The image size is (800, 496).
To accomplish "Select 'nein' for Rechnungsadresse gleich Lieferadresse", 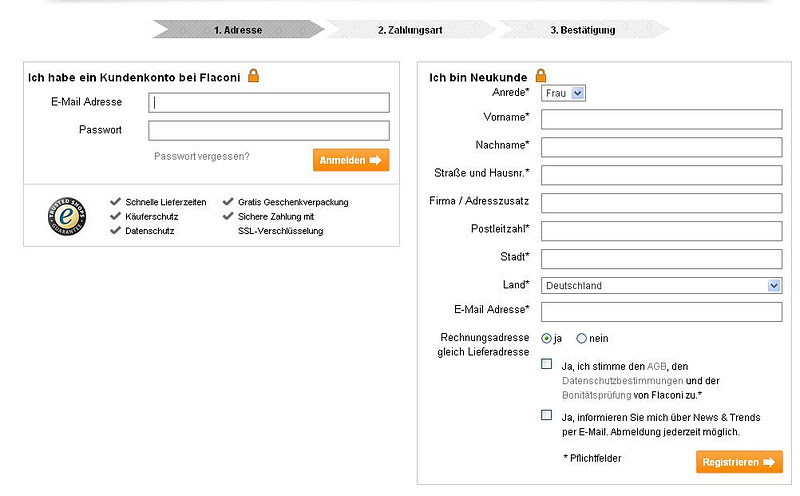I will [x=581, y=338].
